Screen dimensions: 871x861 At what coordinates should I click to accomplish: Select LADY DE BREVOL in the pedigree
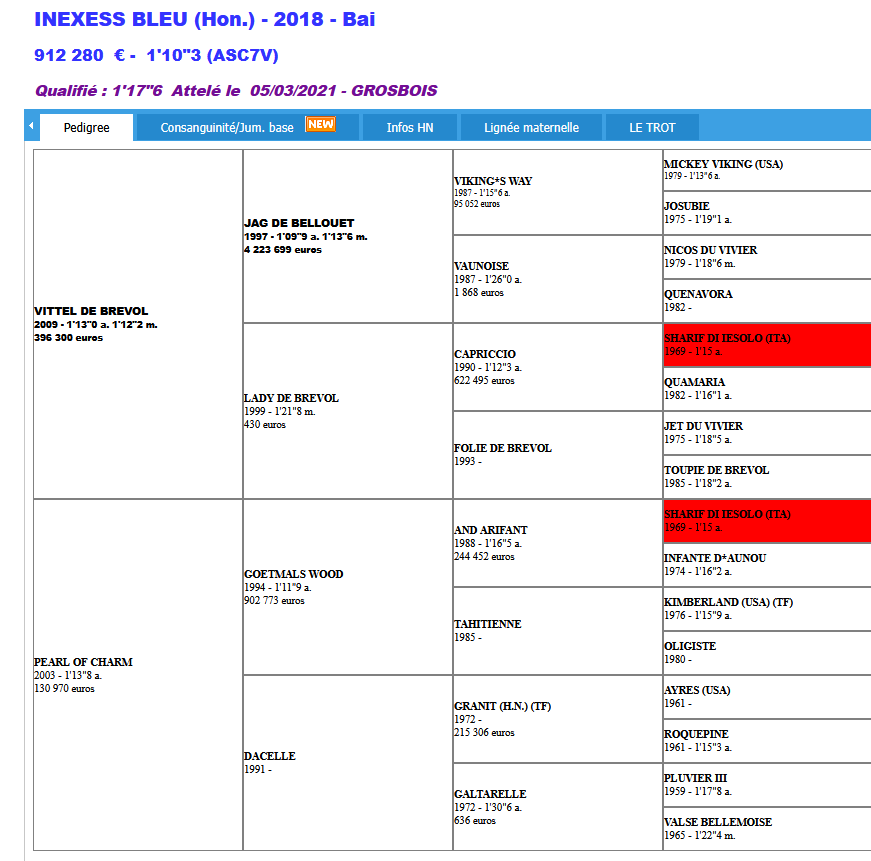coord(291,398)
